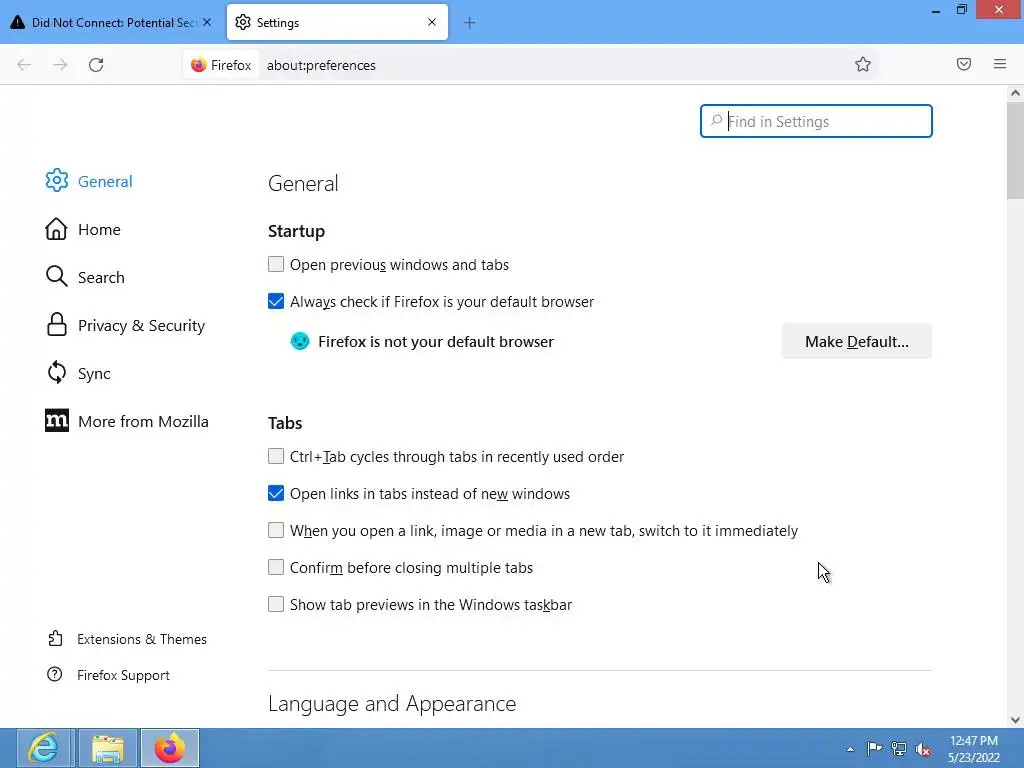1024x768 pixels.
Task: Open the Action Center flag icon
Action: (x=874, y=748)
